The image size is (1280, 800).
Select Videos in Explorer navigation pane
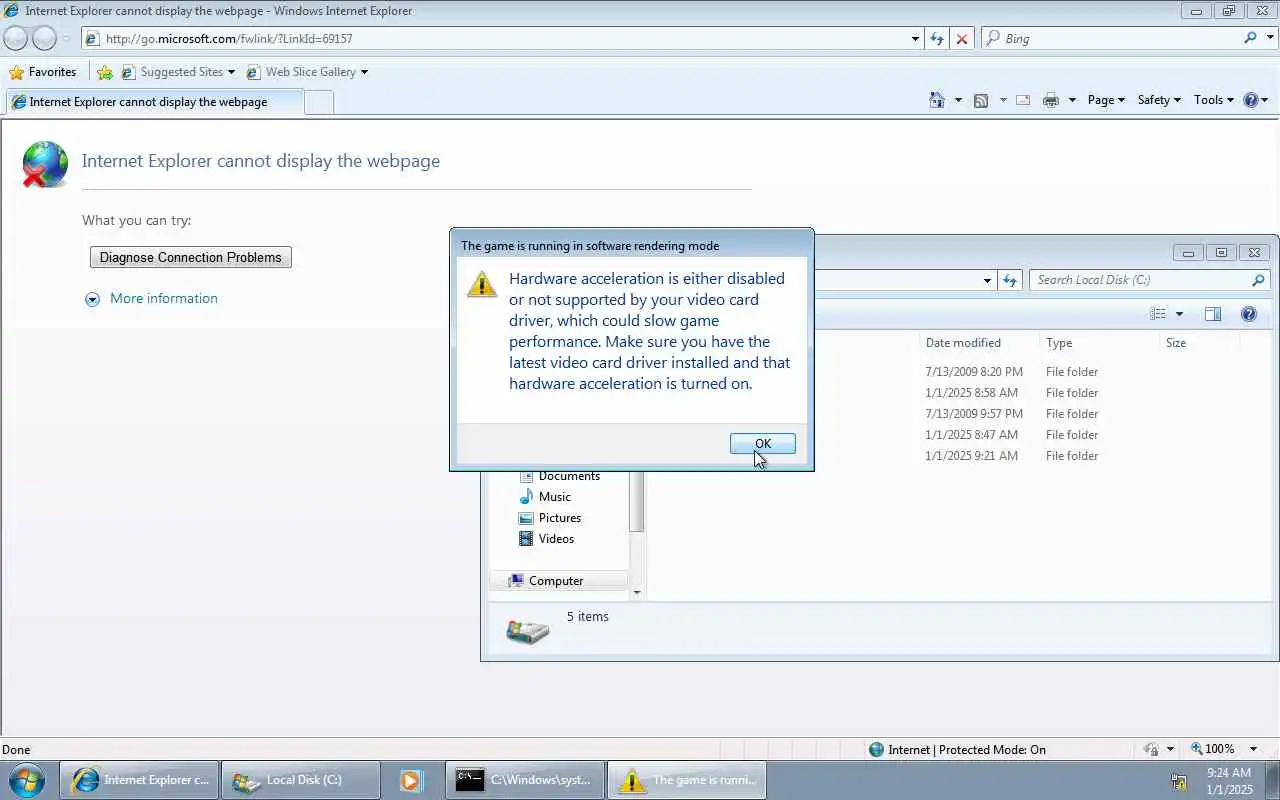click(x=556, y=539)
